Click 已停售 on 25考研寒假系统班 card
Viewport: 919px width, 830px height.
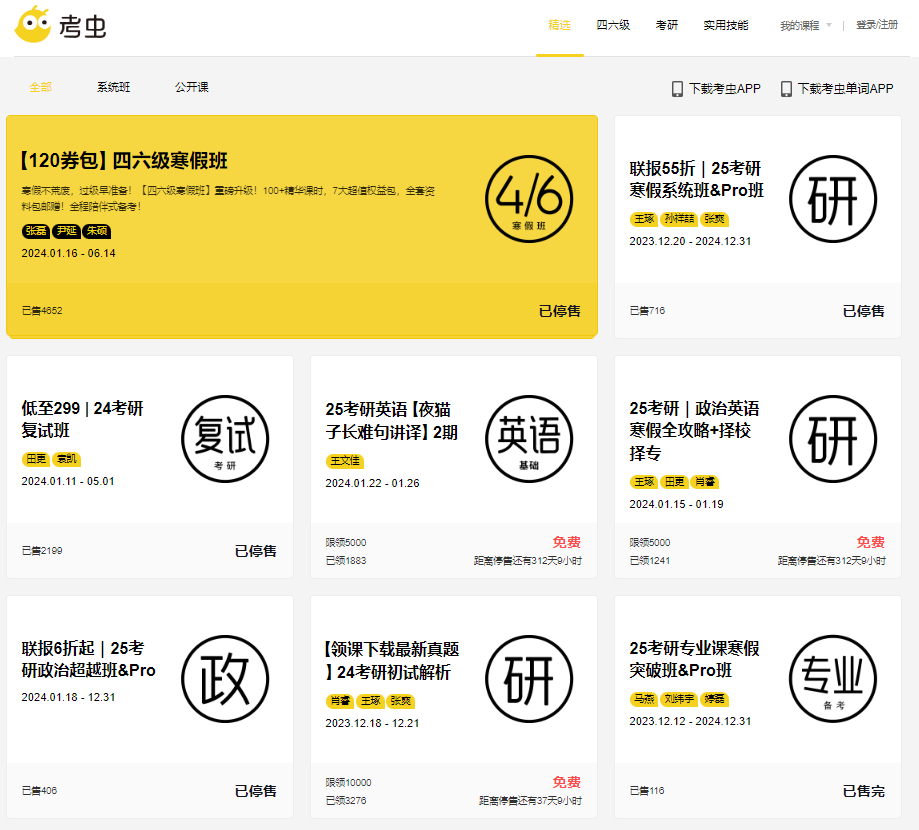(x=863, y=311)
